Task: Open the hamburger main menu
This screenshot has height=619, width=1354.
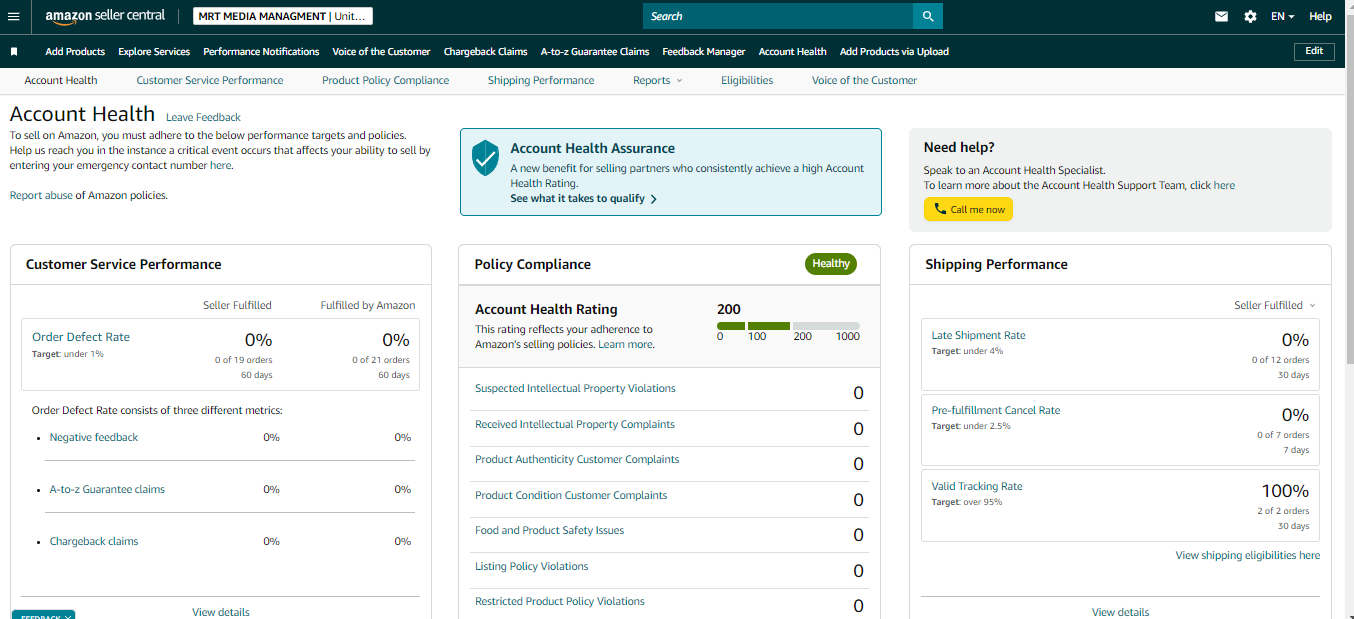Action: 13,16
